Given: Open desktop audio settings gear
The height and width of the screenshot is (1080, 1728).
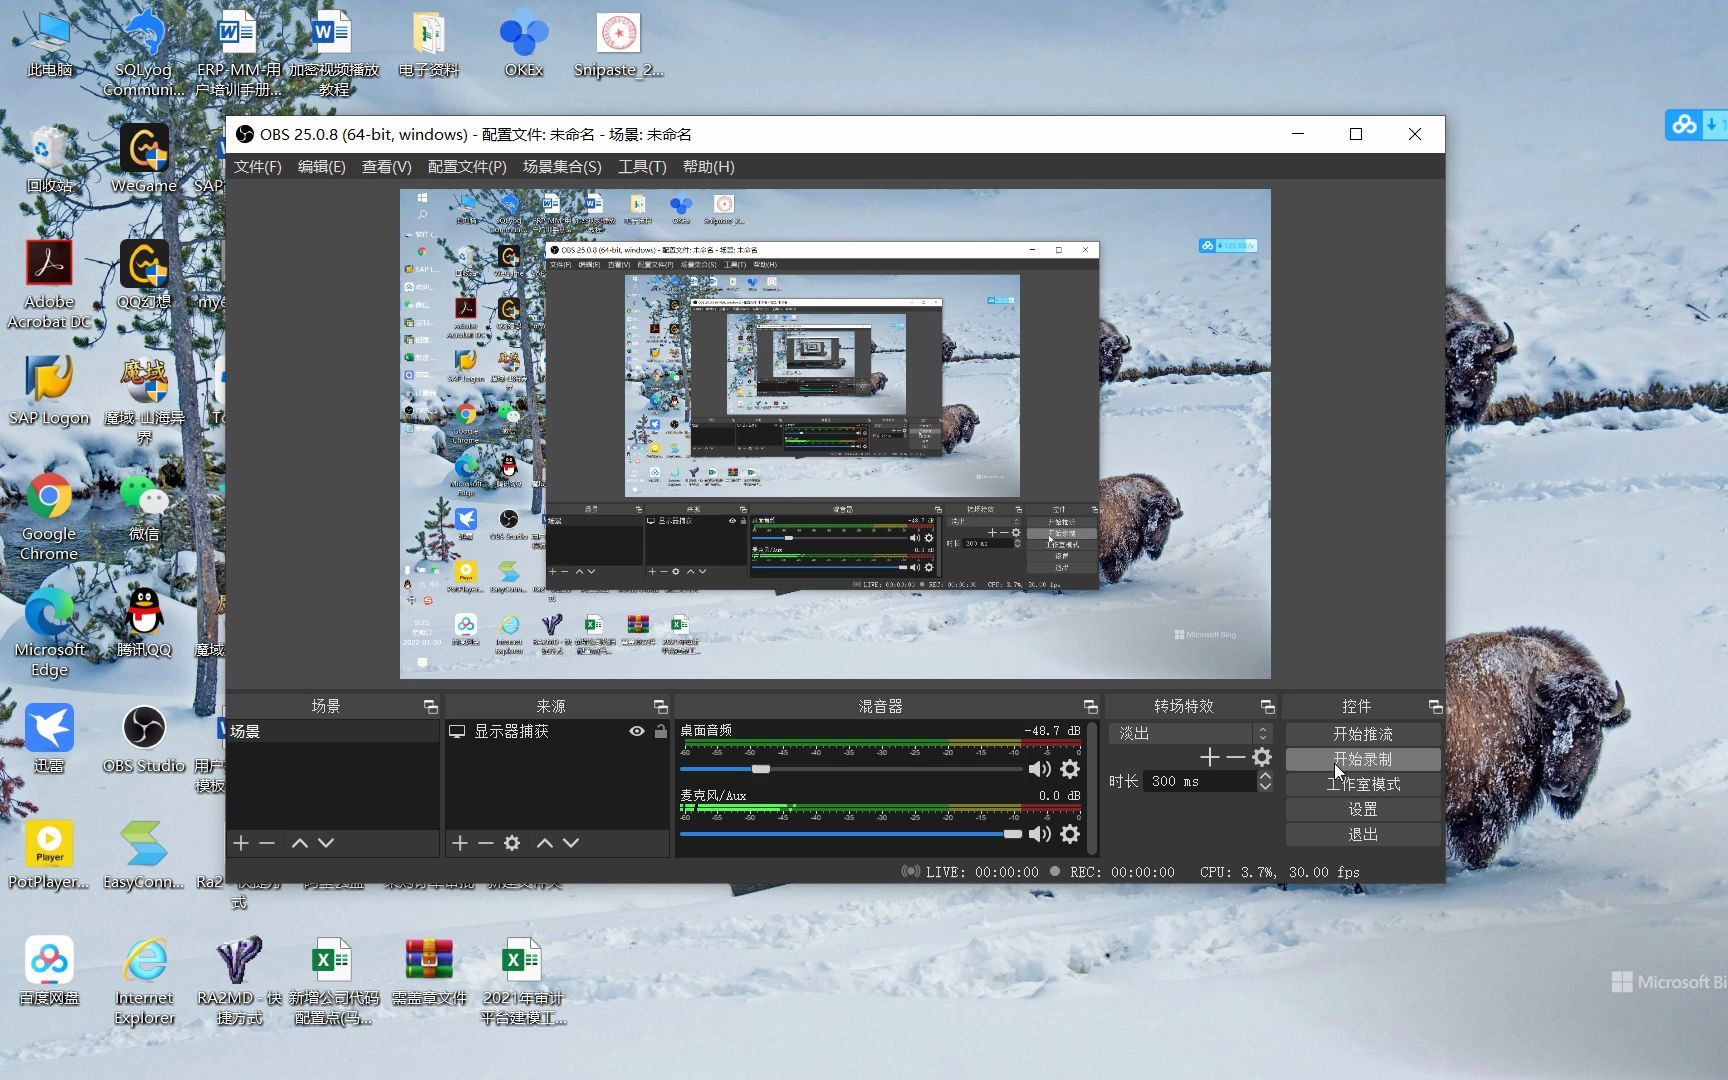Looking at the screenshot, I should tap(1070, 769).
